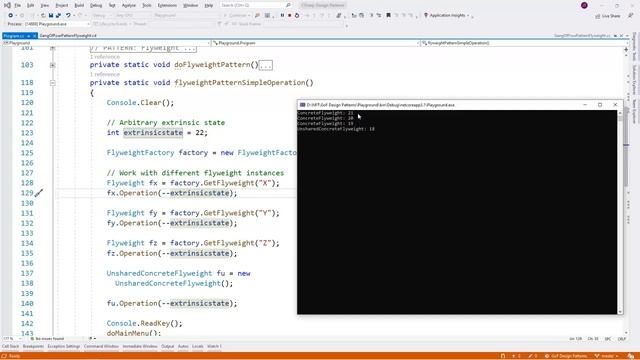
Task: Click the Visual Studio search box
Action: (x=256, y=5)
